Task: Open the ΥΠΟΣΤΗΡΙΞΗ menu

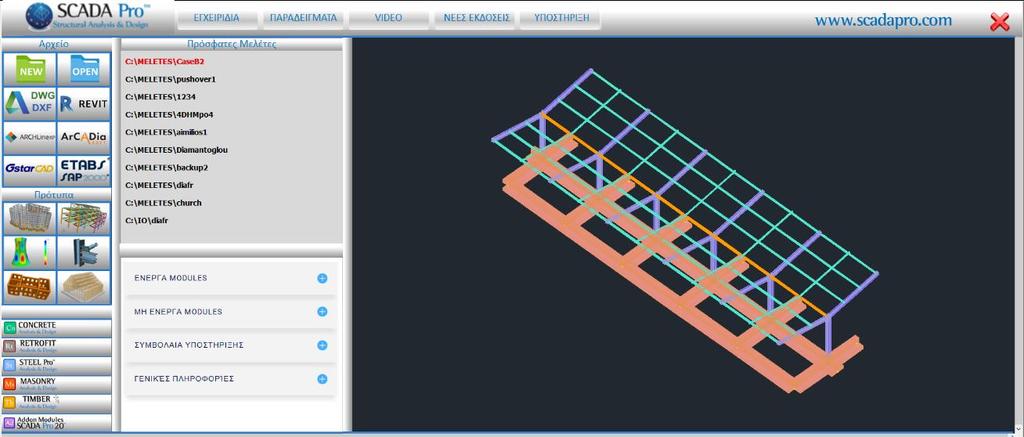Action: point(559,18)
